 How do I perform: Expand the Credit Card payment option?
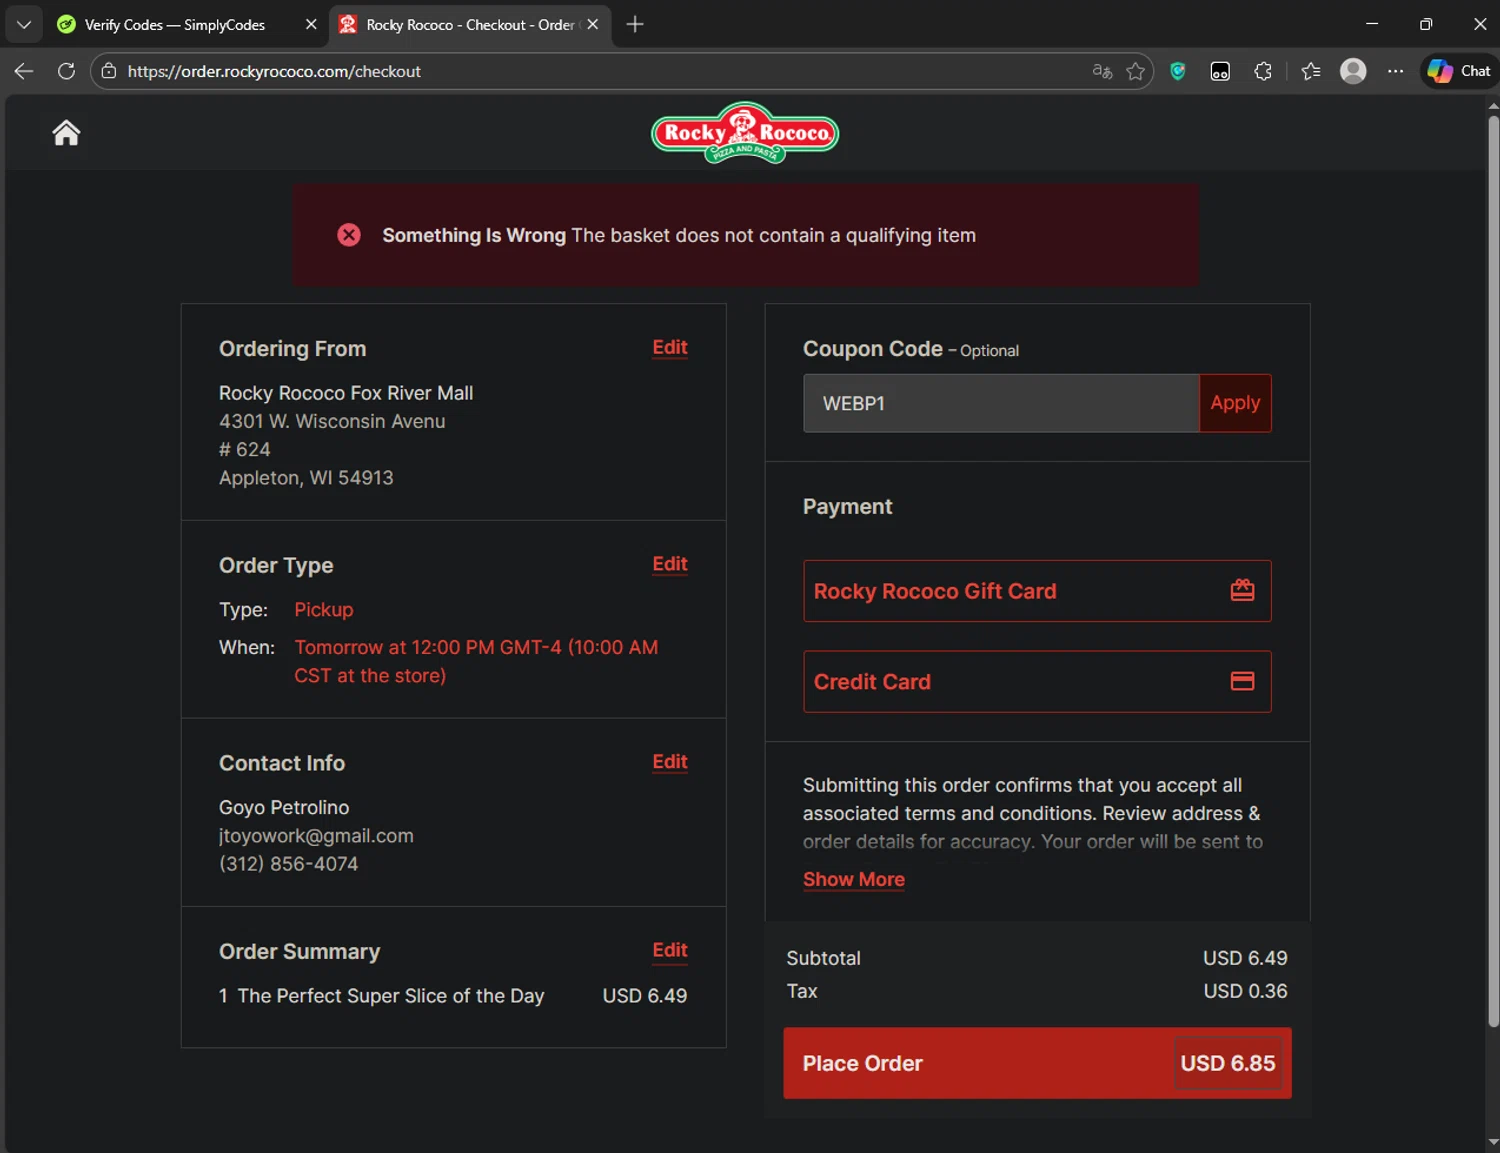click(x=1037, y=682)
